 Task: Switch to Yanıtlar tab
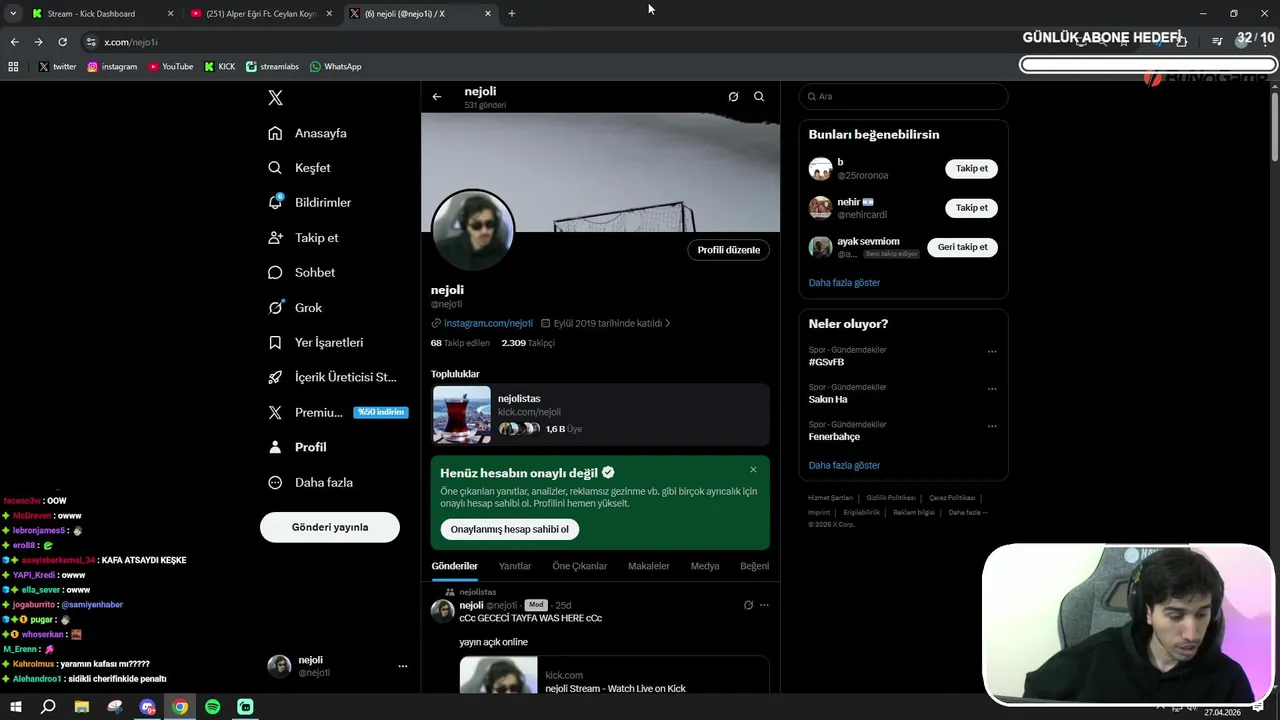click(x=515, y=566)
